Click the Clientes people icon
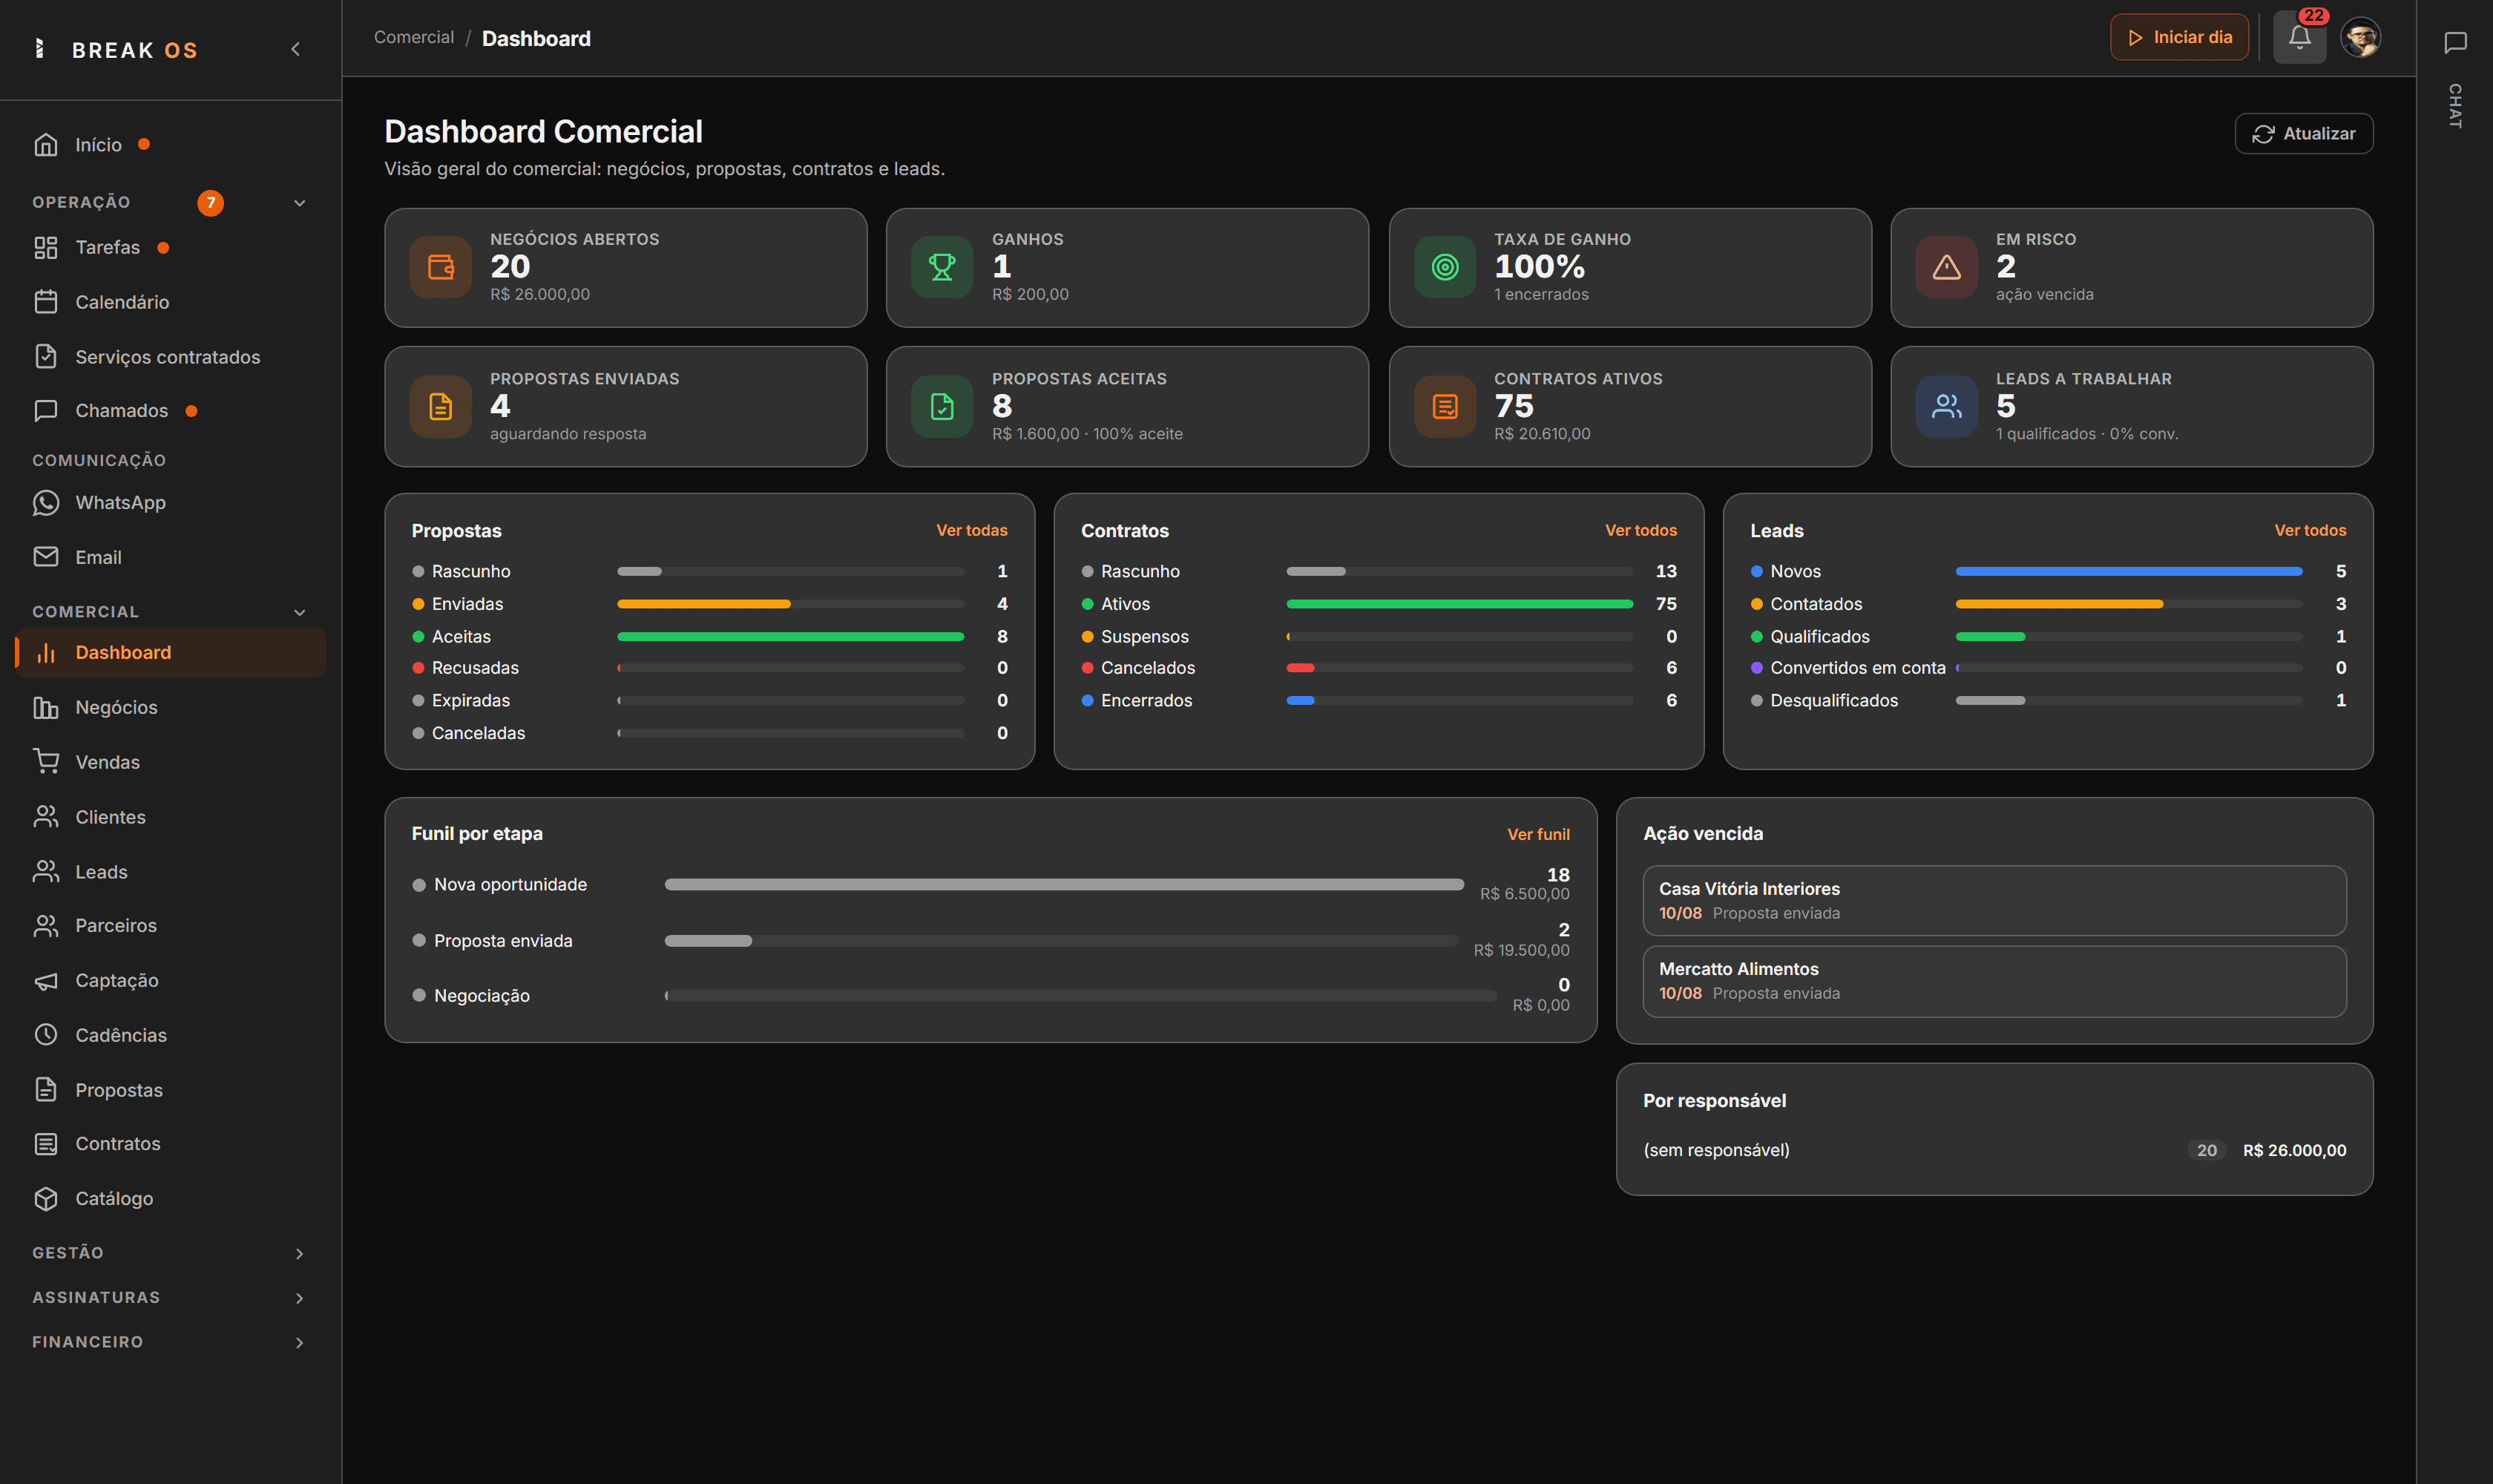This screenshot has height=1484, width=2493. coord(46,817)
